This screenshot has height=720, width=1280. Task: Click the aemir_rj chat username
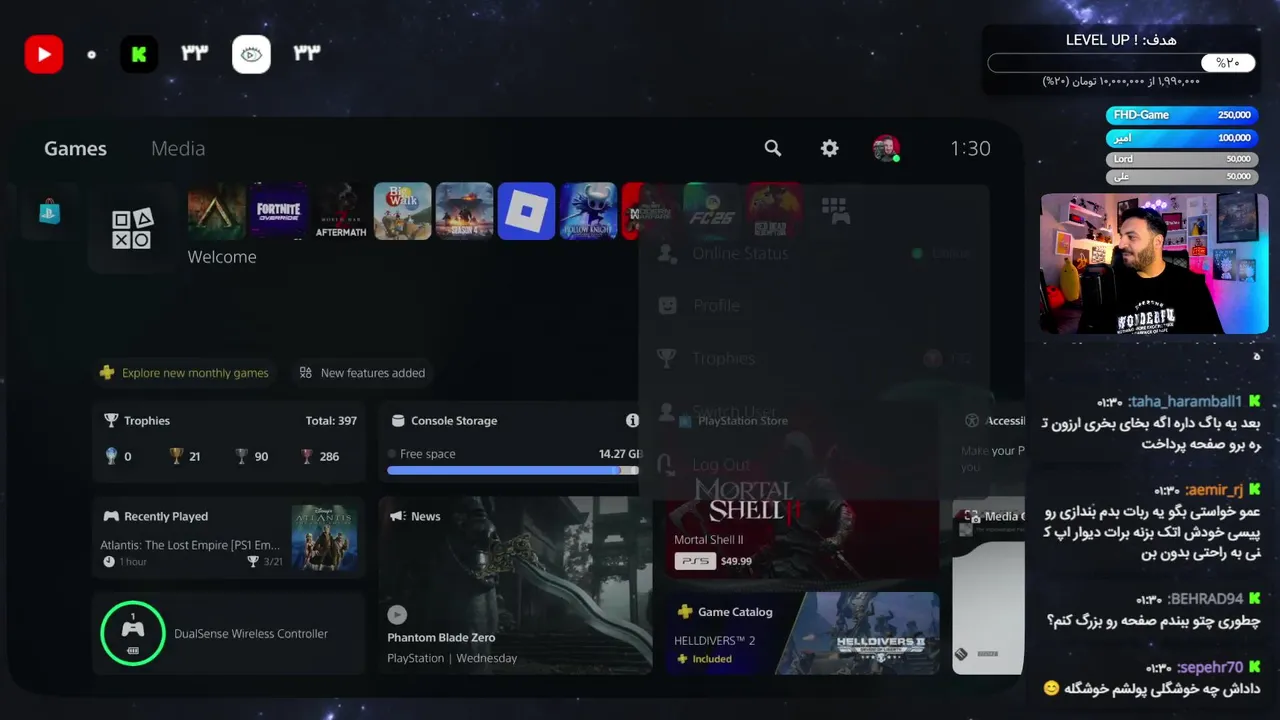1214,490
